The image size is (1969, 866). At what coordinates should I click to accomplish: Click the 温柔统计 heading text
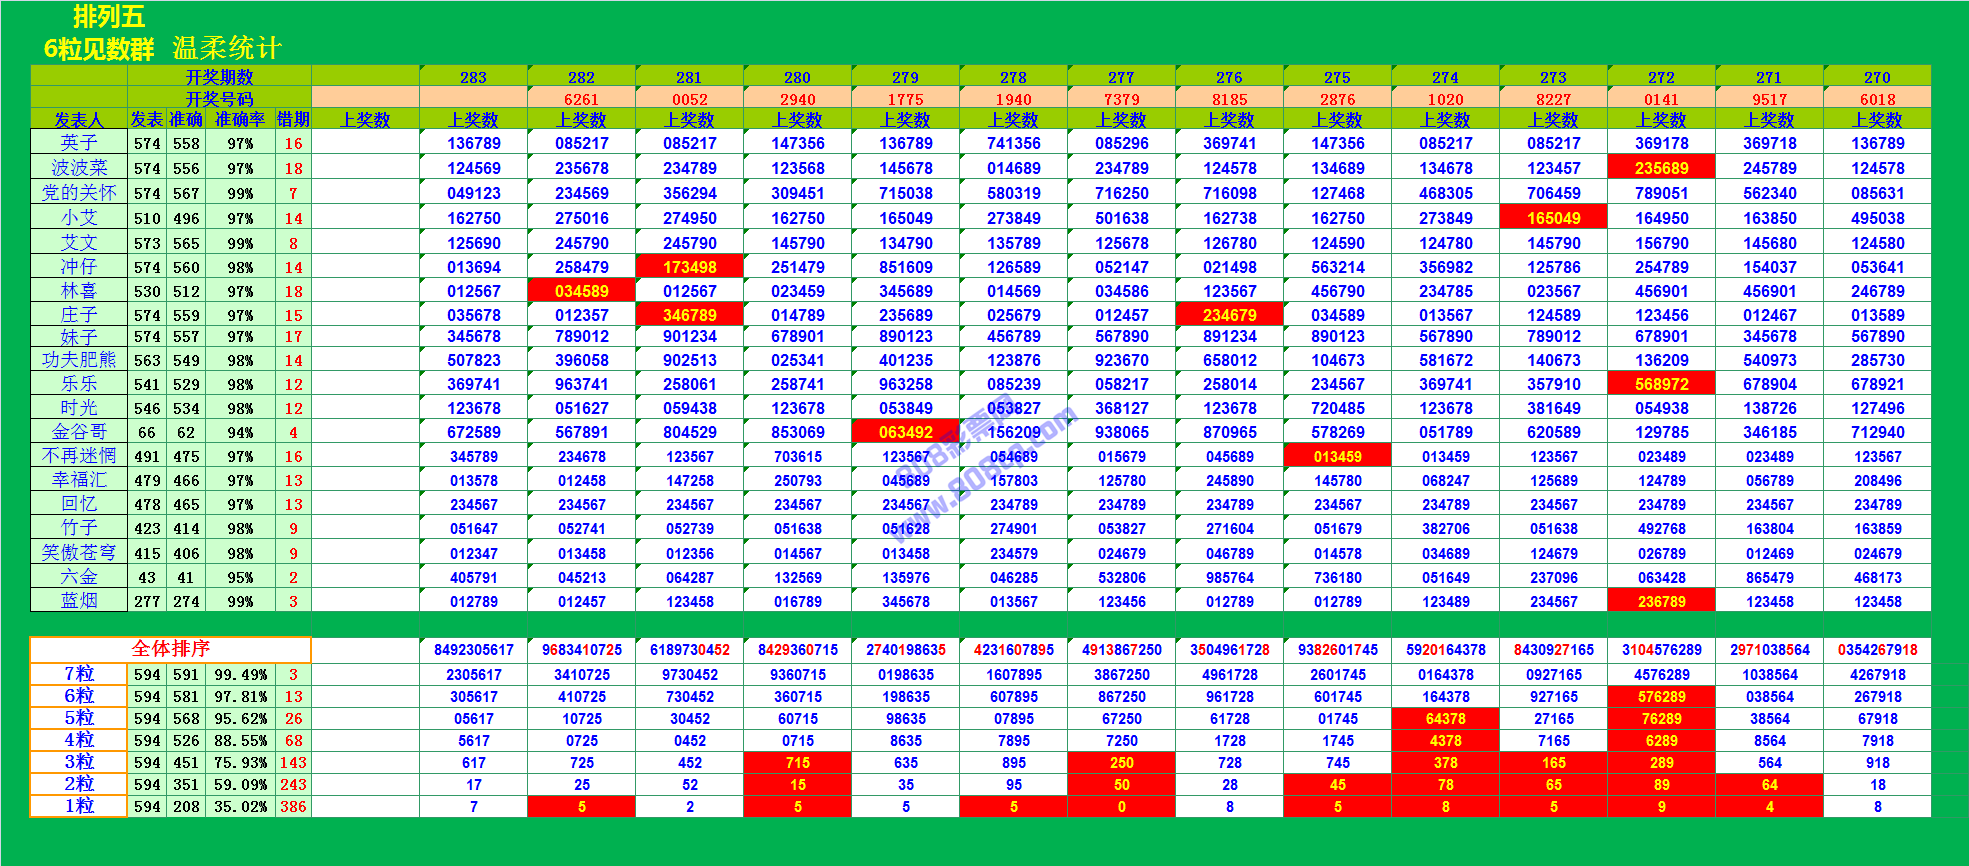click(x=227, y=48)
